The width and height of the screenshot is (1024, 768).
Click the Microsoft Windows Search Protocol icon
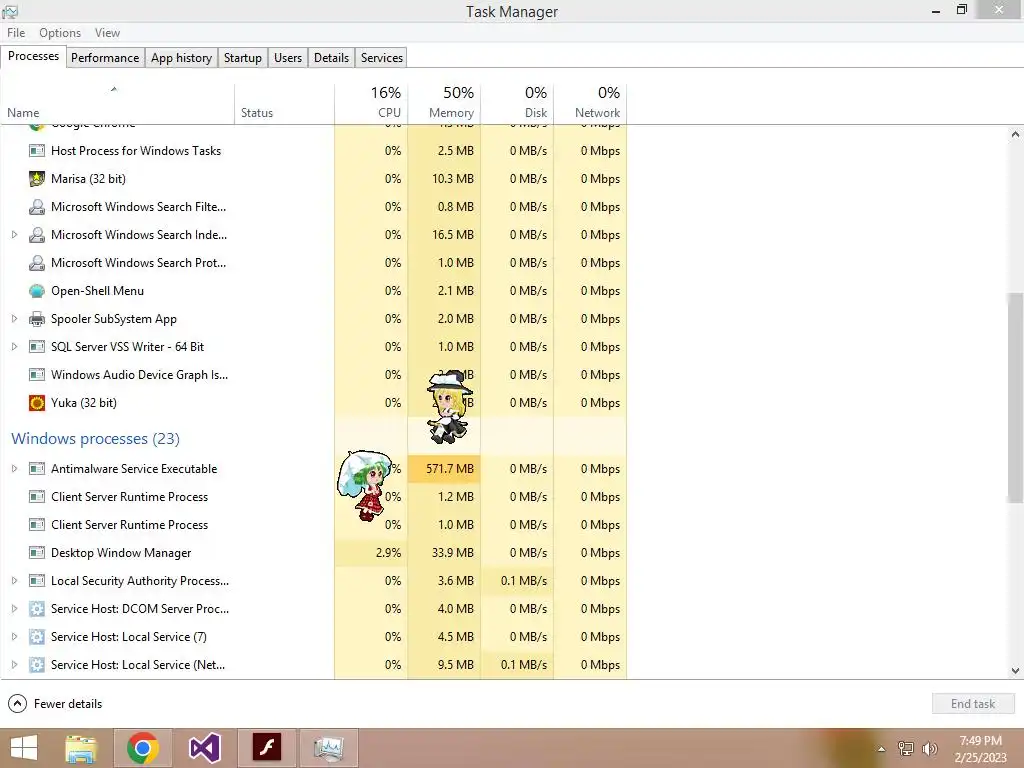coord(37,263)
